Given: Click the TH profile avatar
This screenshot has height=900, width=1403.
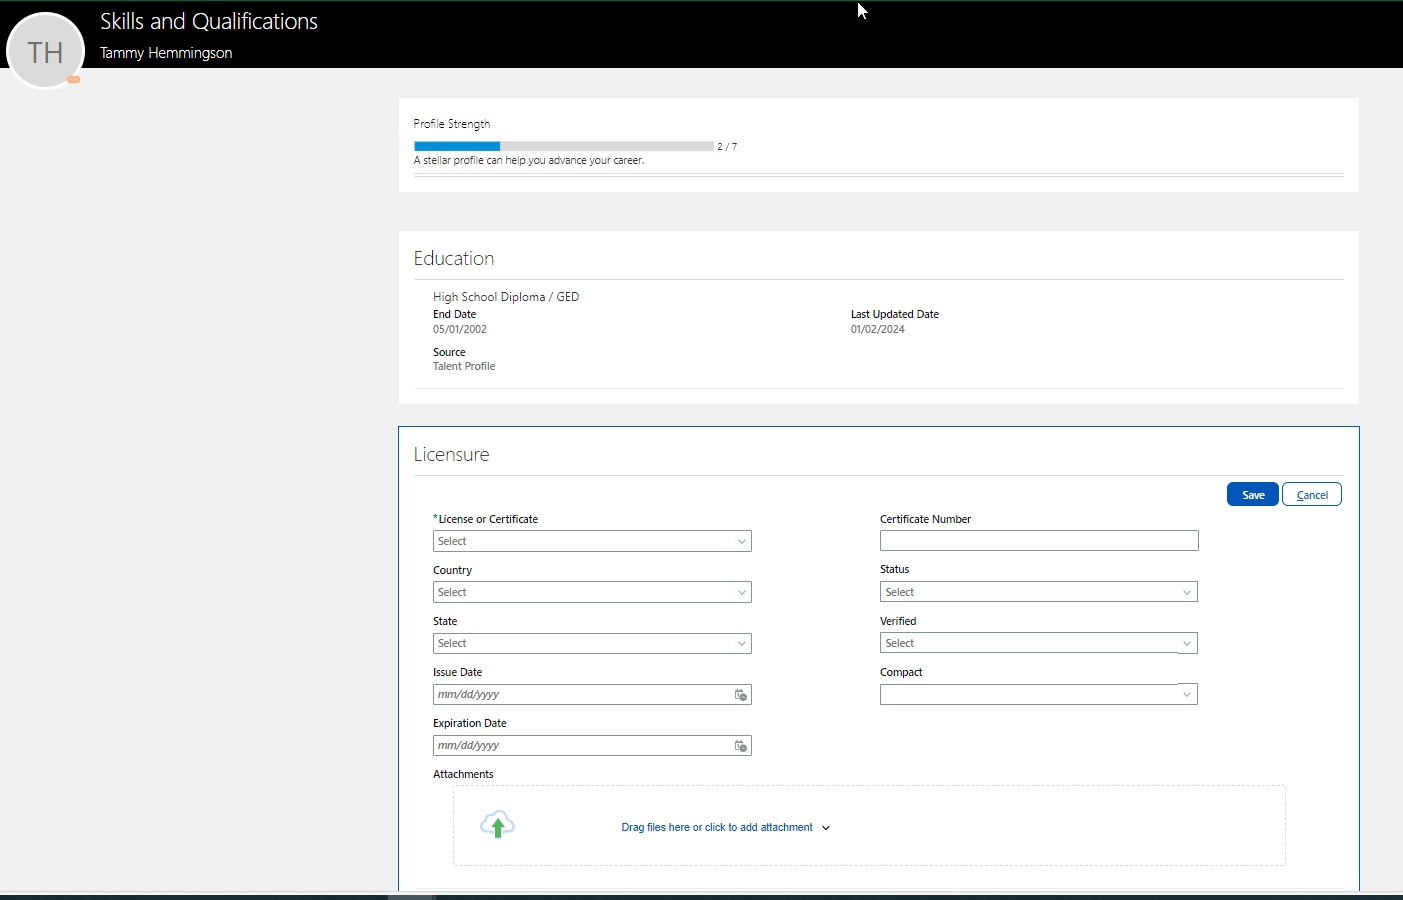Looking at the screenshot, I should 45,50.
